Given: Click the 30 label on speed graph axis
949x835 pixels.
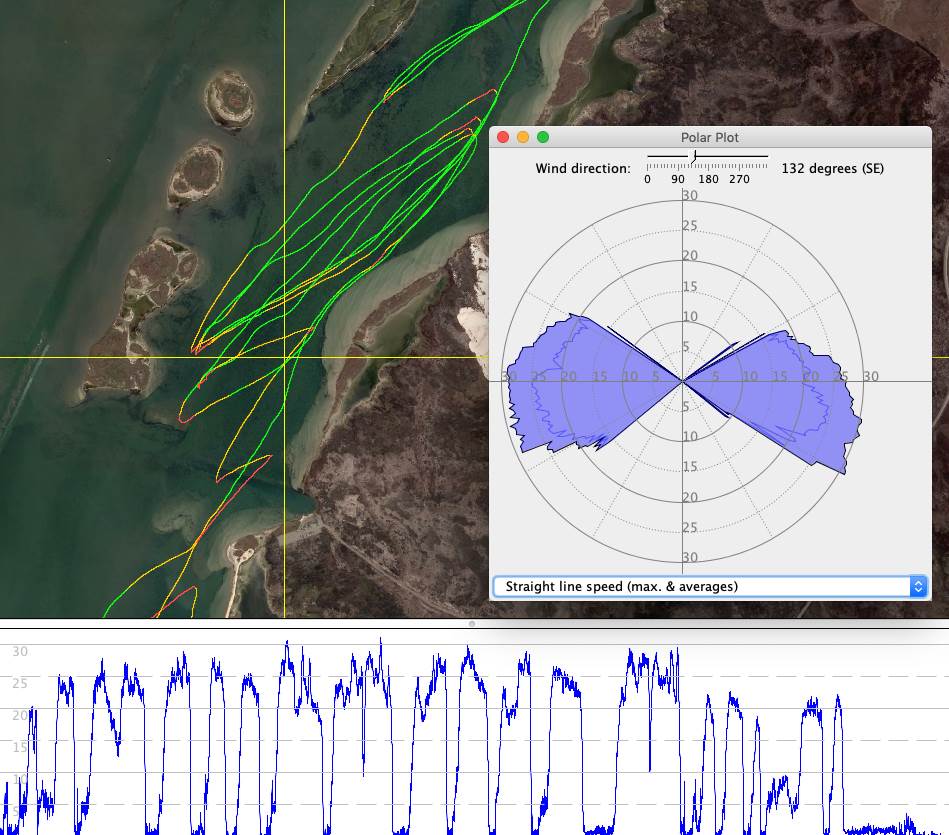Looking at the screenshot, I should [20, 651].
